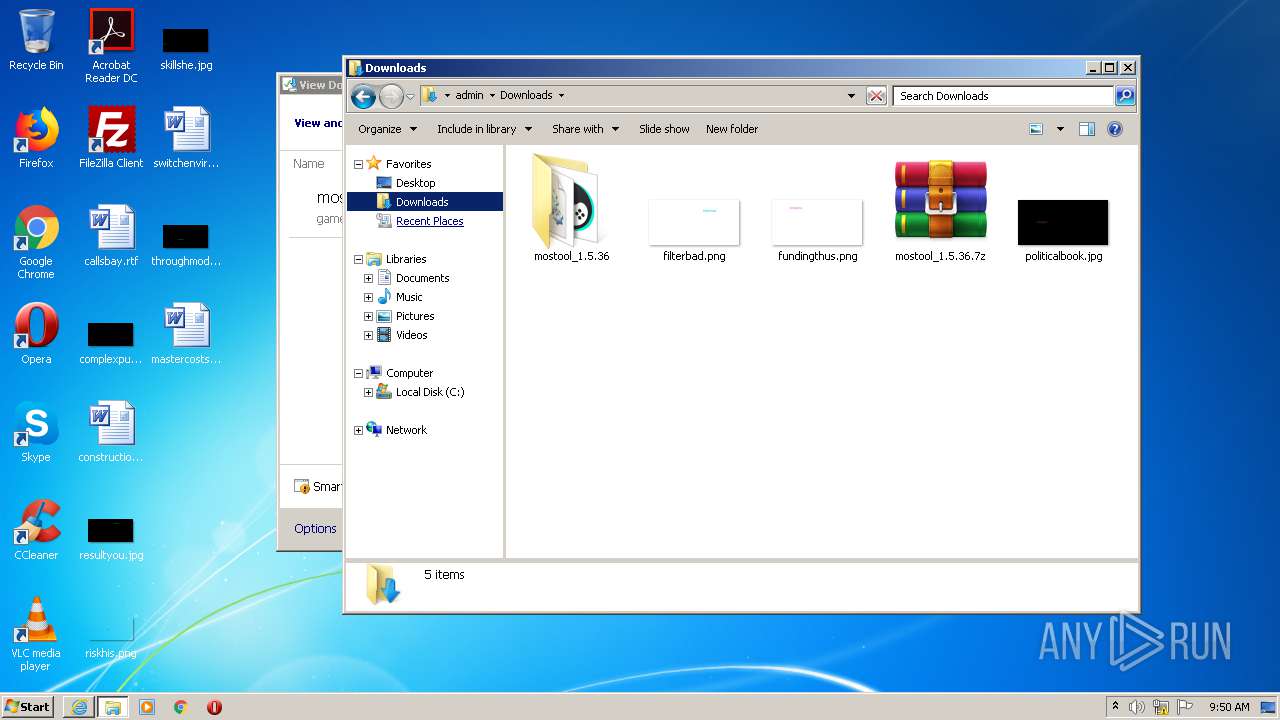Image resolution: width=1280 pixels, height=720 pixels.
Task: Open Include in library menu
Action: point(484,129)
